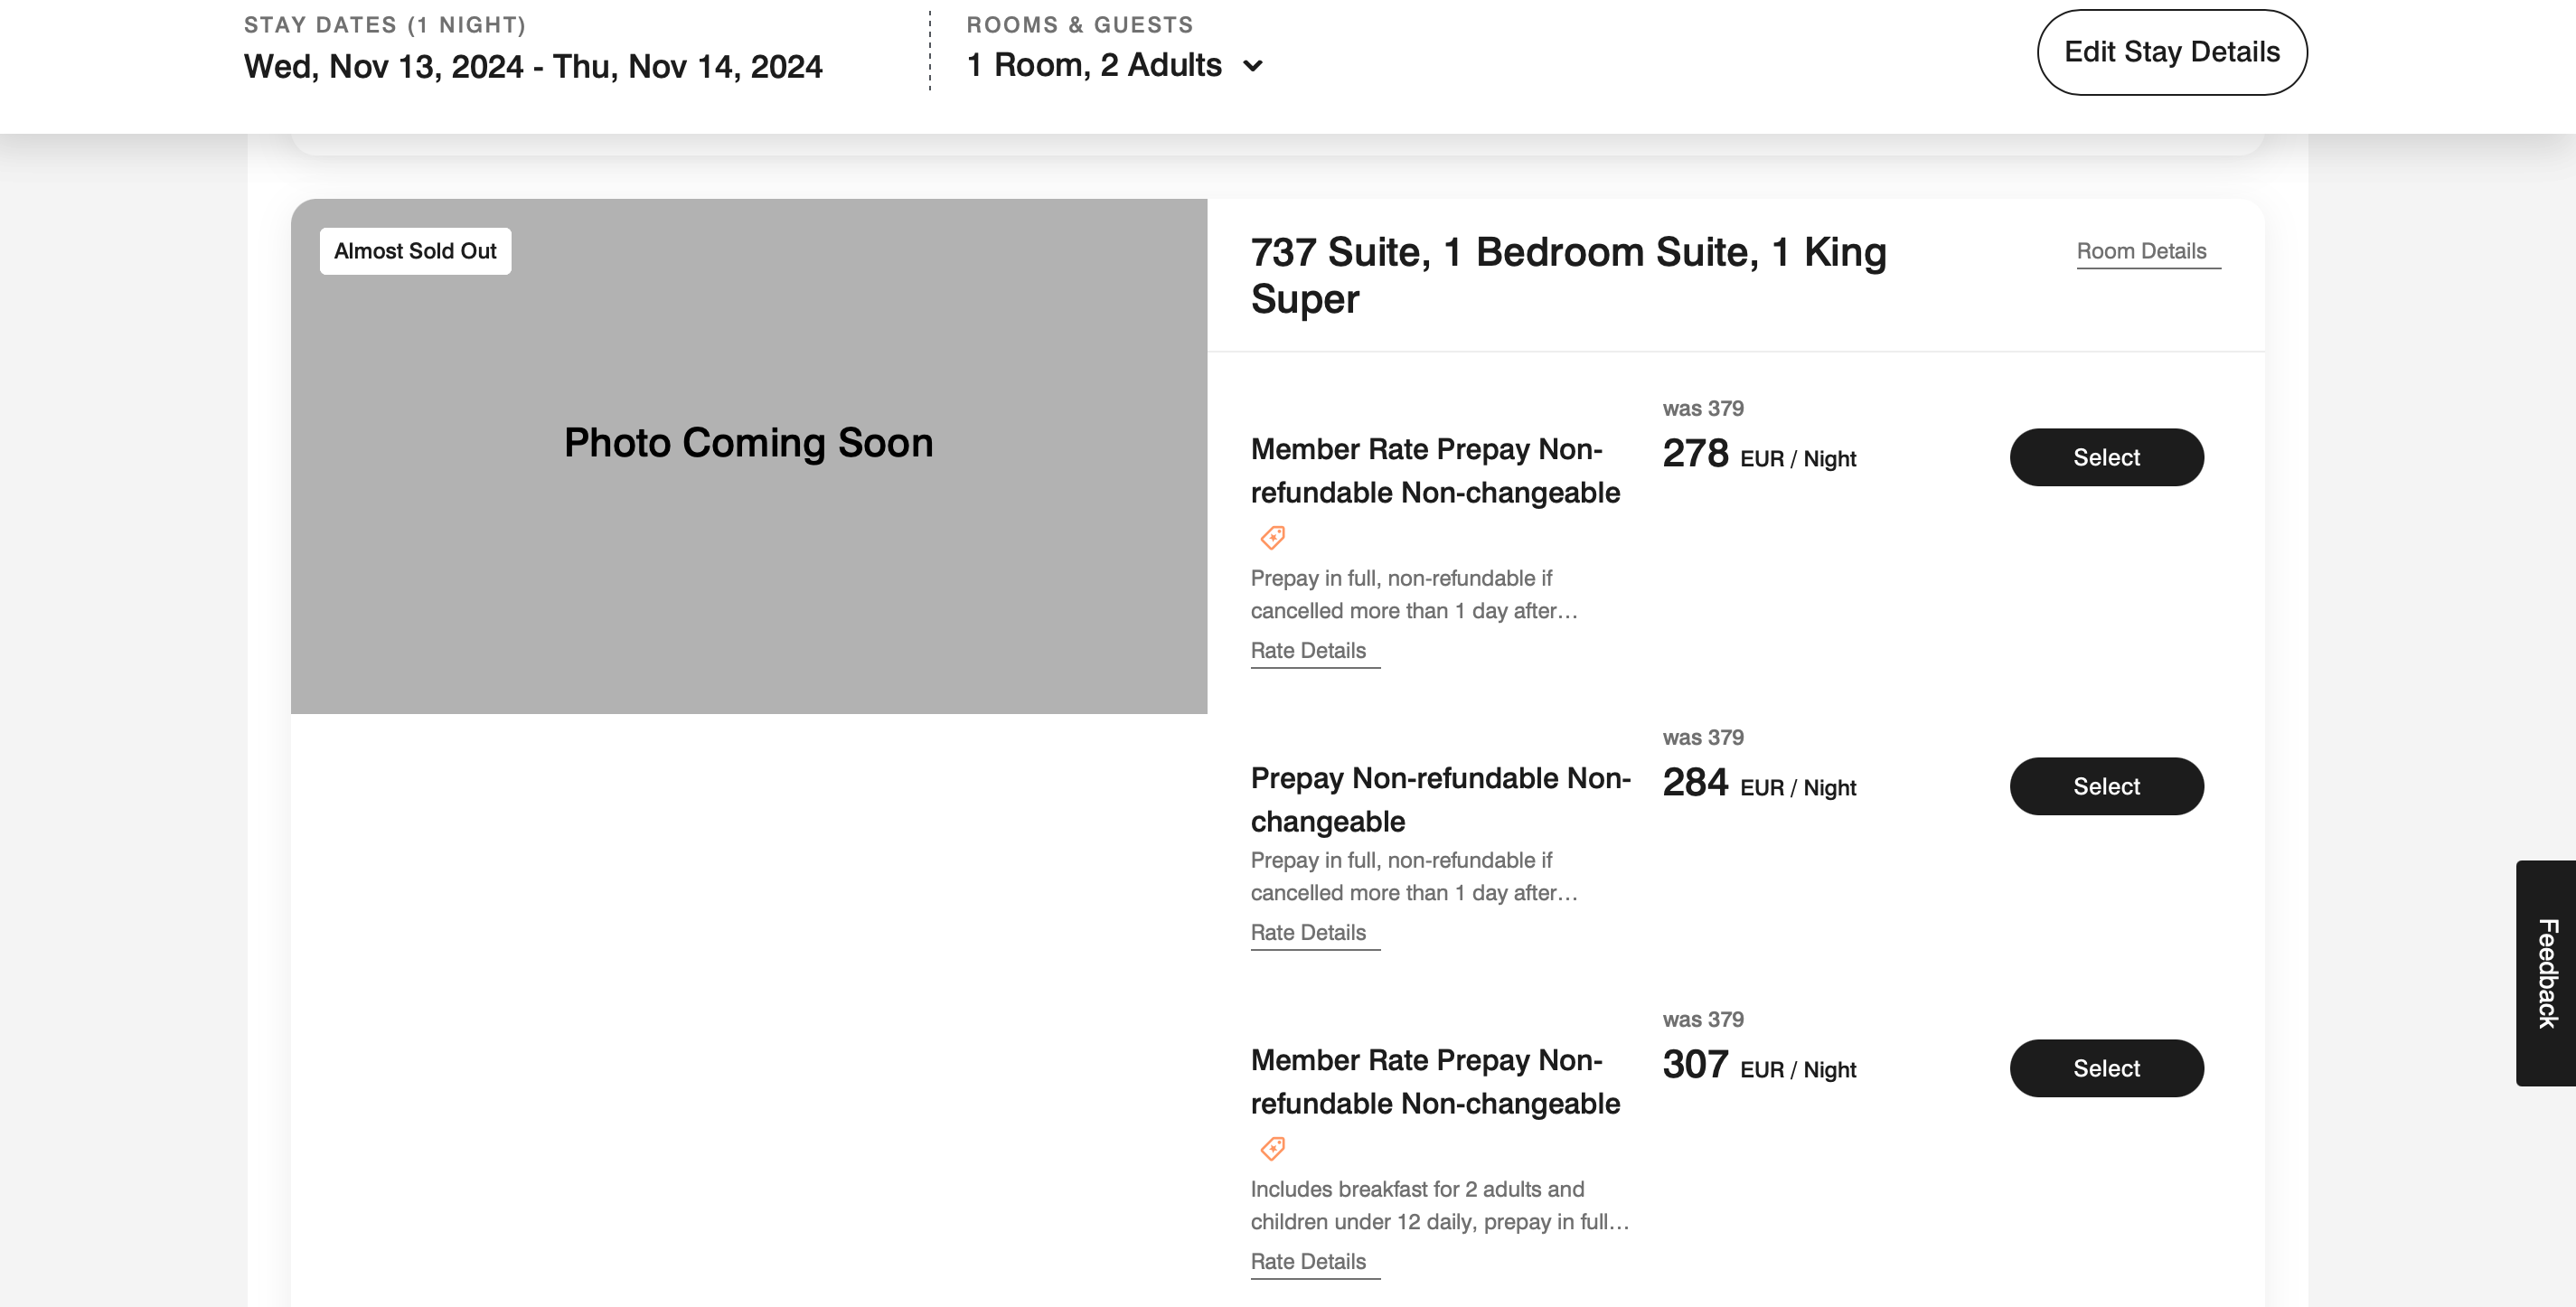Click the 737 Suite room title heading

1567,275
